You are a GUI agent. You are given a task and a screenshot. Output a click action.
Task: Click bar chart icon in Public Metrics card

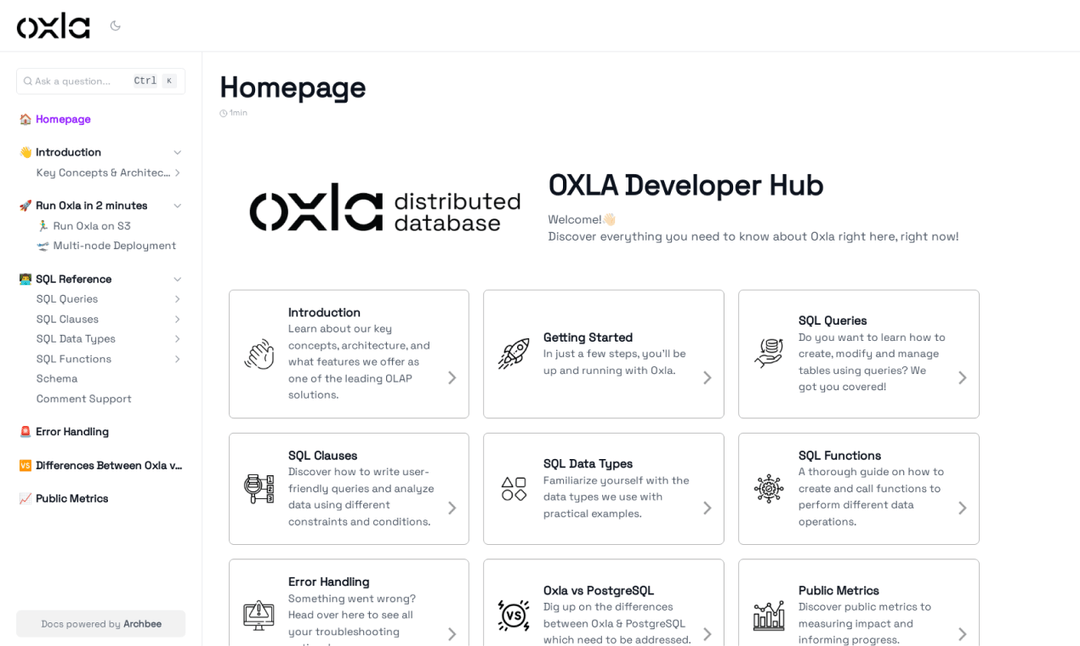(x=769, y=615)
